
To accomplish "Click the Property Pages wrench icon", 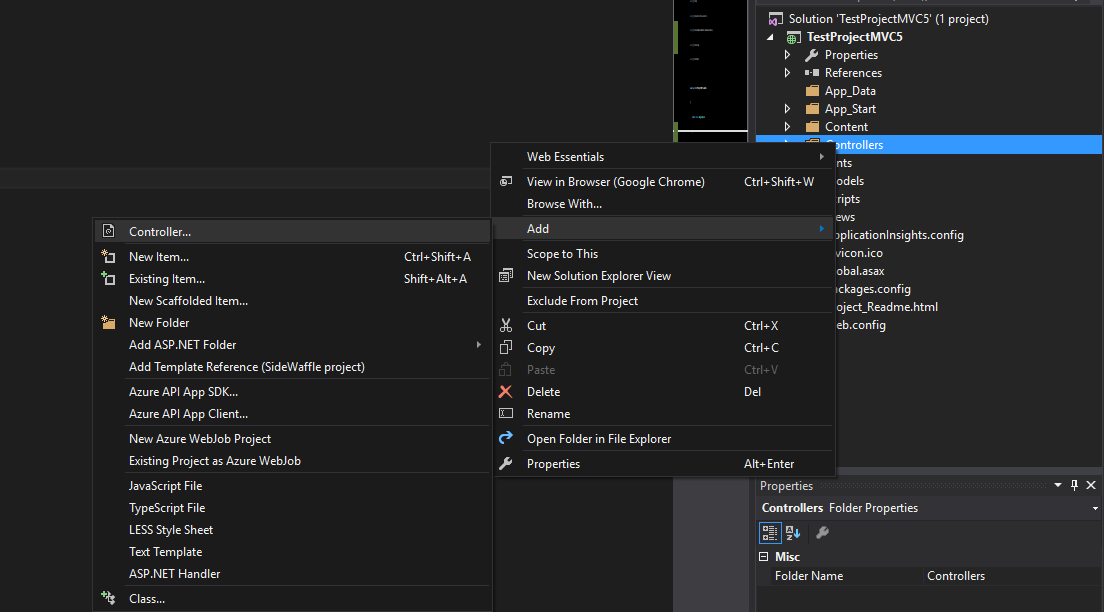I will pos(822,533).
